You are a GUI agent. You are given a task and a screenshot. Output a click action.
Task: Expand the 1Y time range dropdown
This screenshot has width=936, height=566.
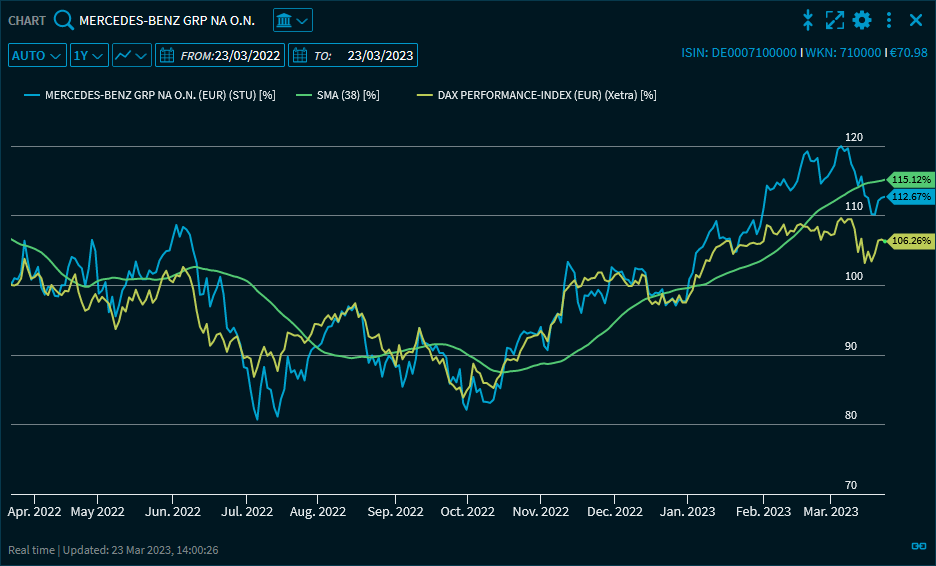89,55
